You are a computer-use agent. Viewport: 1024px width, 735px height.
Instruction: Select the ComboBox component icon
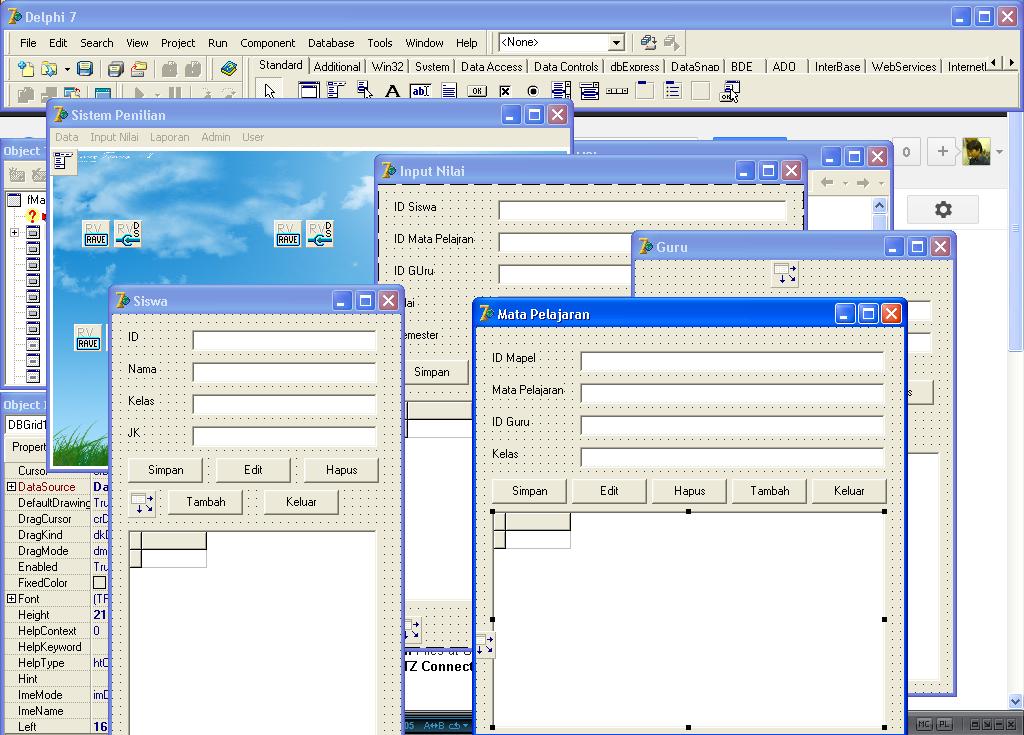[x=590, y=90]
